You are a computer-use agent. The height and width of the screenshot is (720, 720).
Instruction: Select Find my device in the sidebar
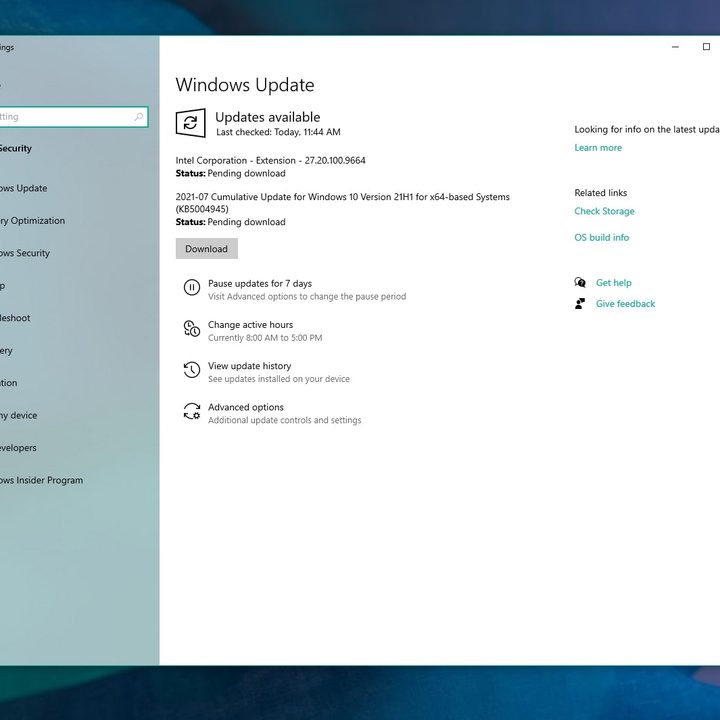click(x=18, y=416)
